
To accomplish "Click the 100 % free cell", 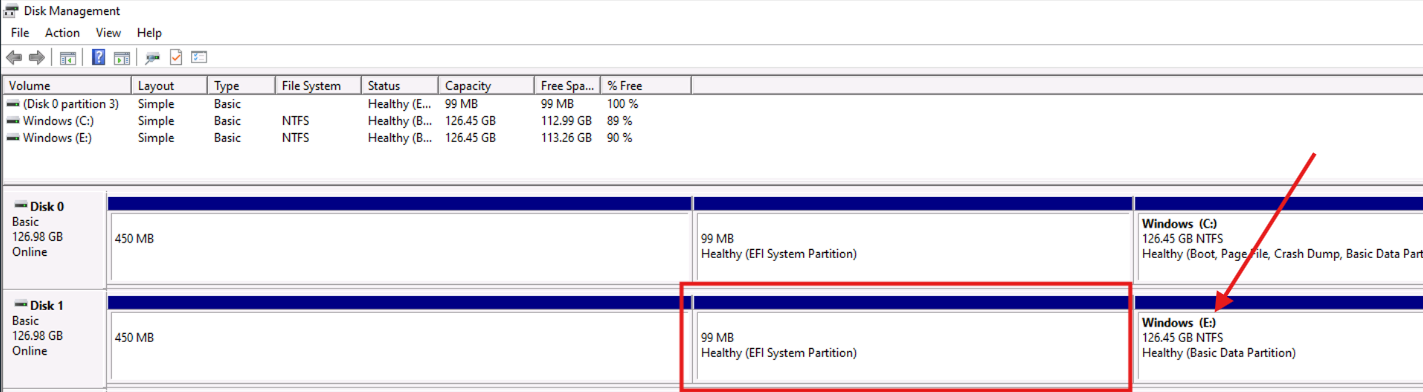I will pos(623,104).
